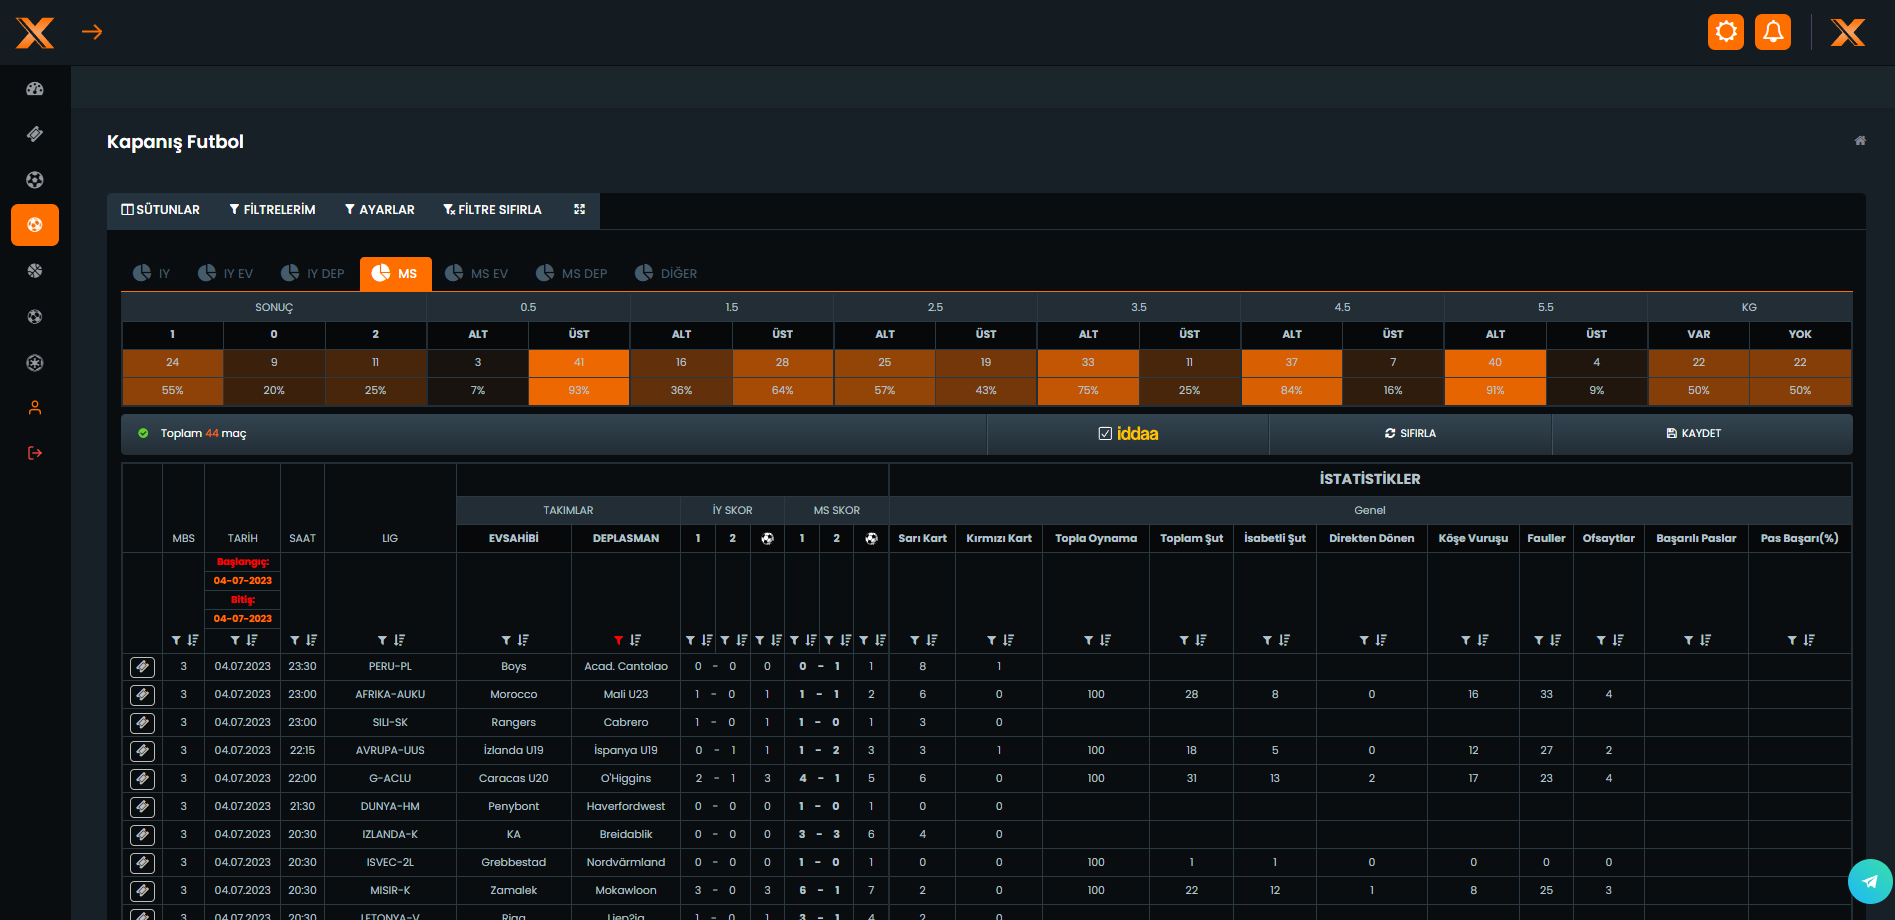Click the Telegram floating button
1895x920 pixels.
tap(1869, 881)
